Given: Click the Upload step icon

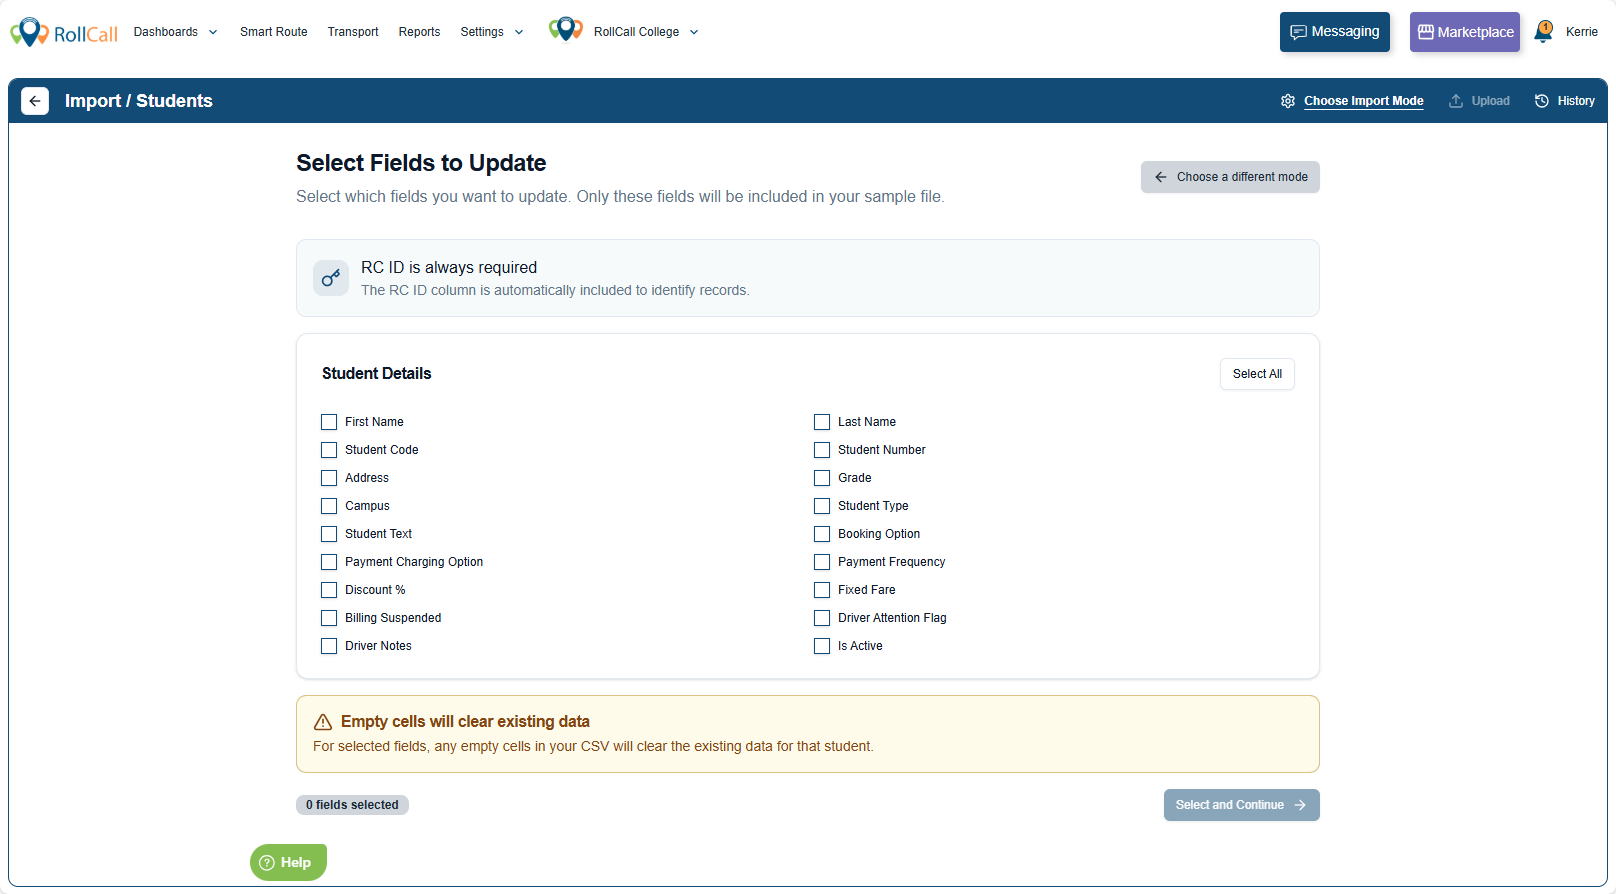Looking at the screenshot, I should [1456, 101].
